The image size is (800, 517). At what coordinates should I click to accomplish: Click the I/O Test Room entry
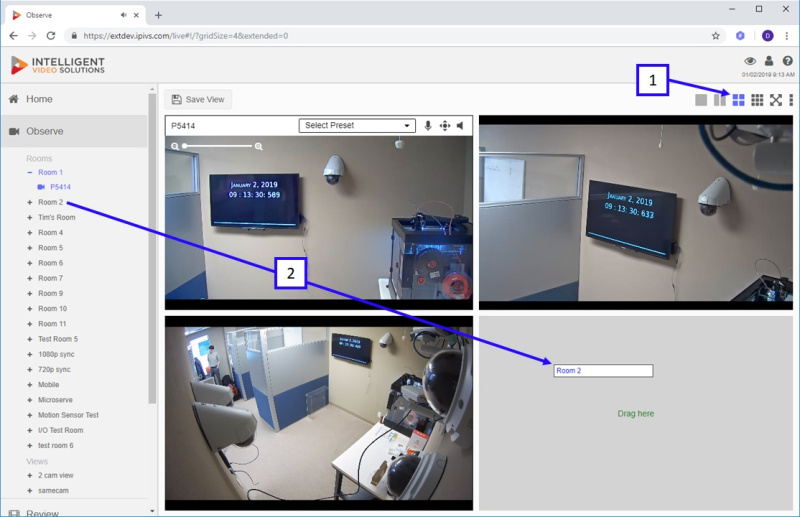(60, 430)
